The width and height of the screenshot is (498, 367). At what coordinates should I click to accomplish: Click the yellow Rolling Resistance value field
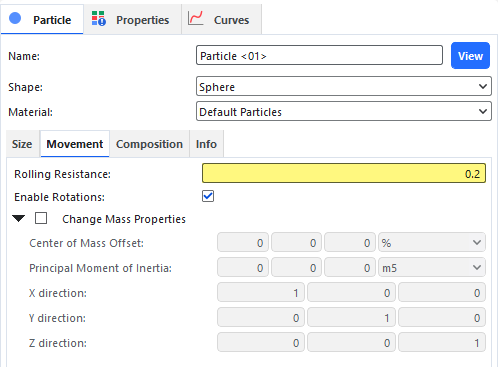(x=344, y=173)
